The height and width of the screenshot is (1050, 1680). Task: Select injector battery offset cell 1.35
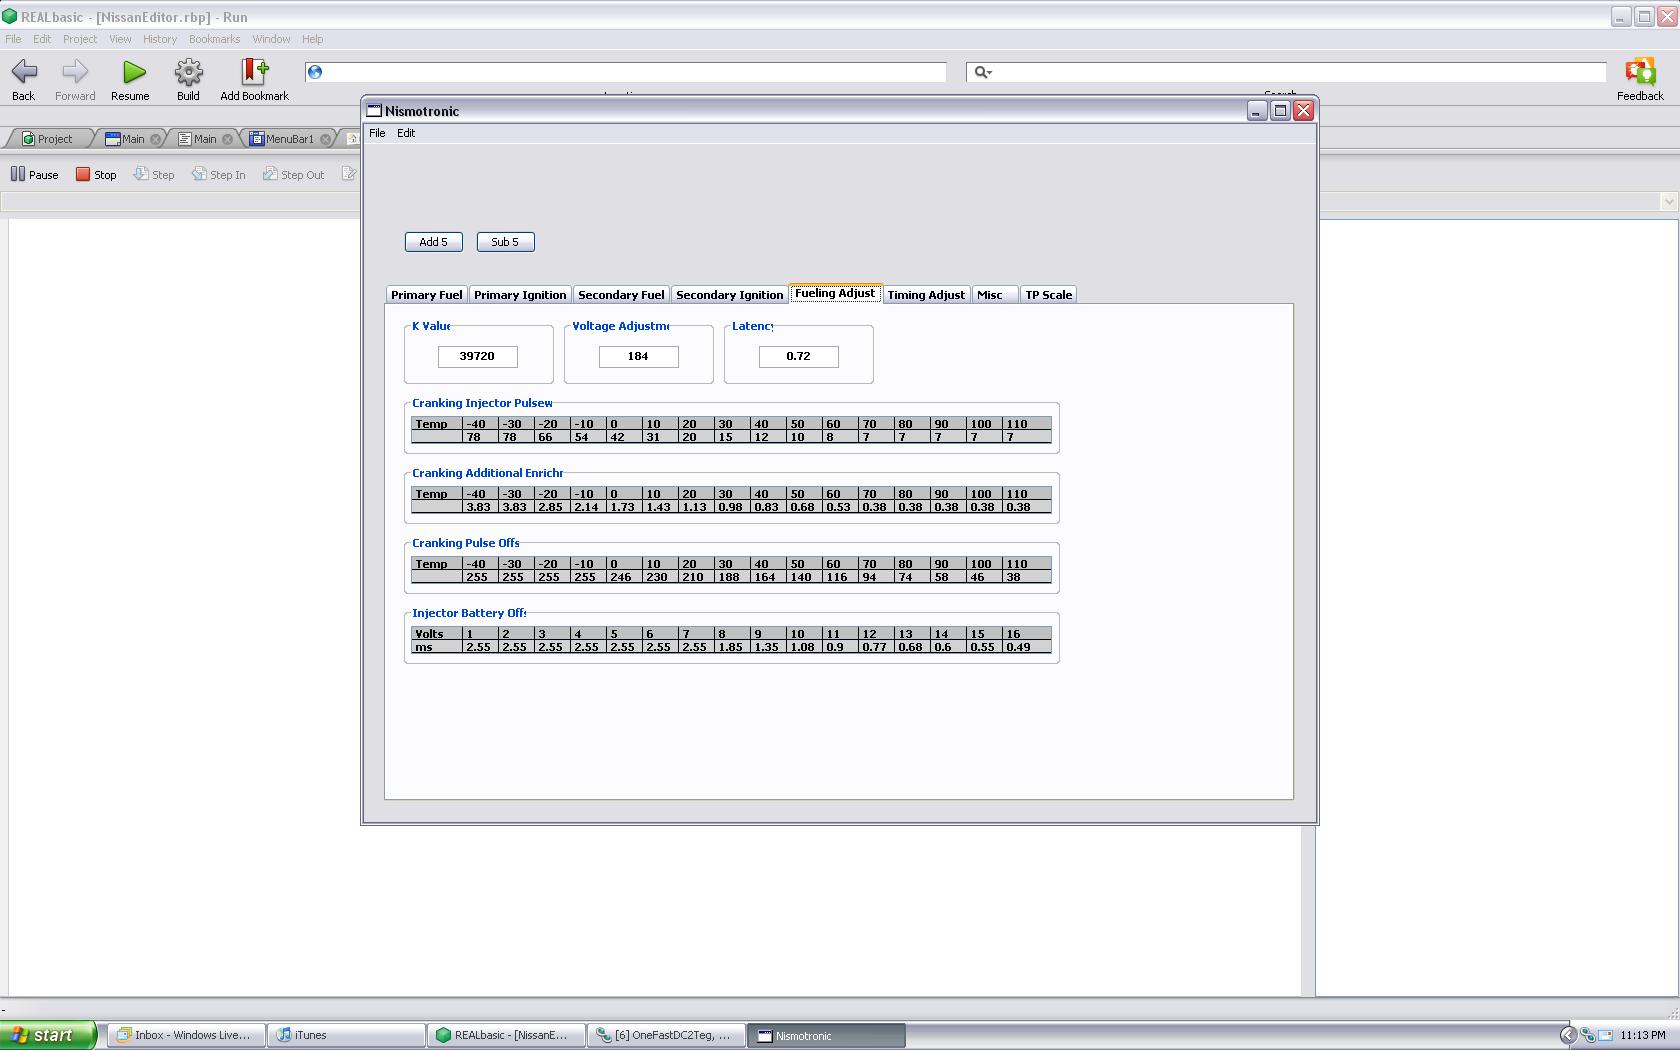click(768, 647)
